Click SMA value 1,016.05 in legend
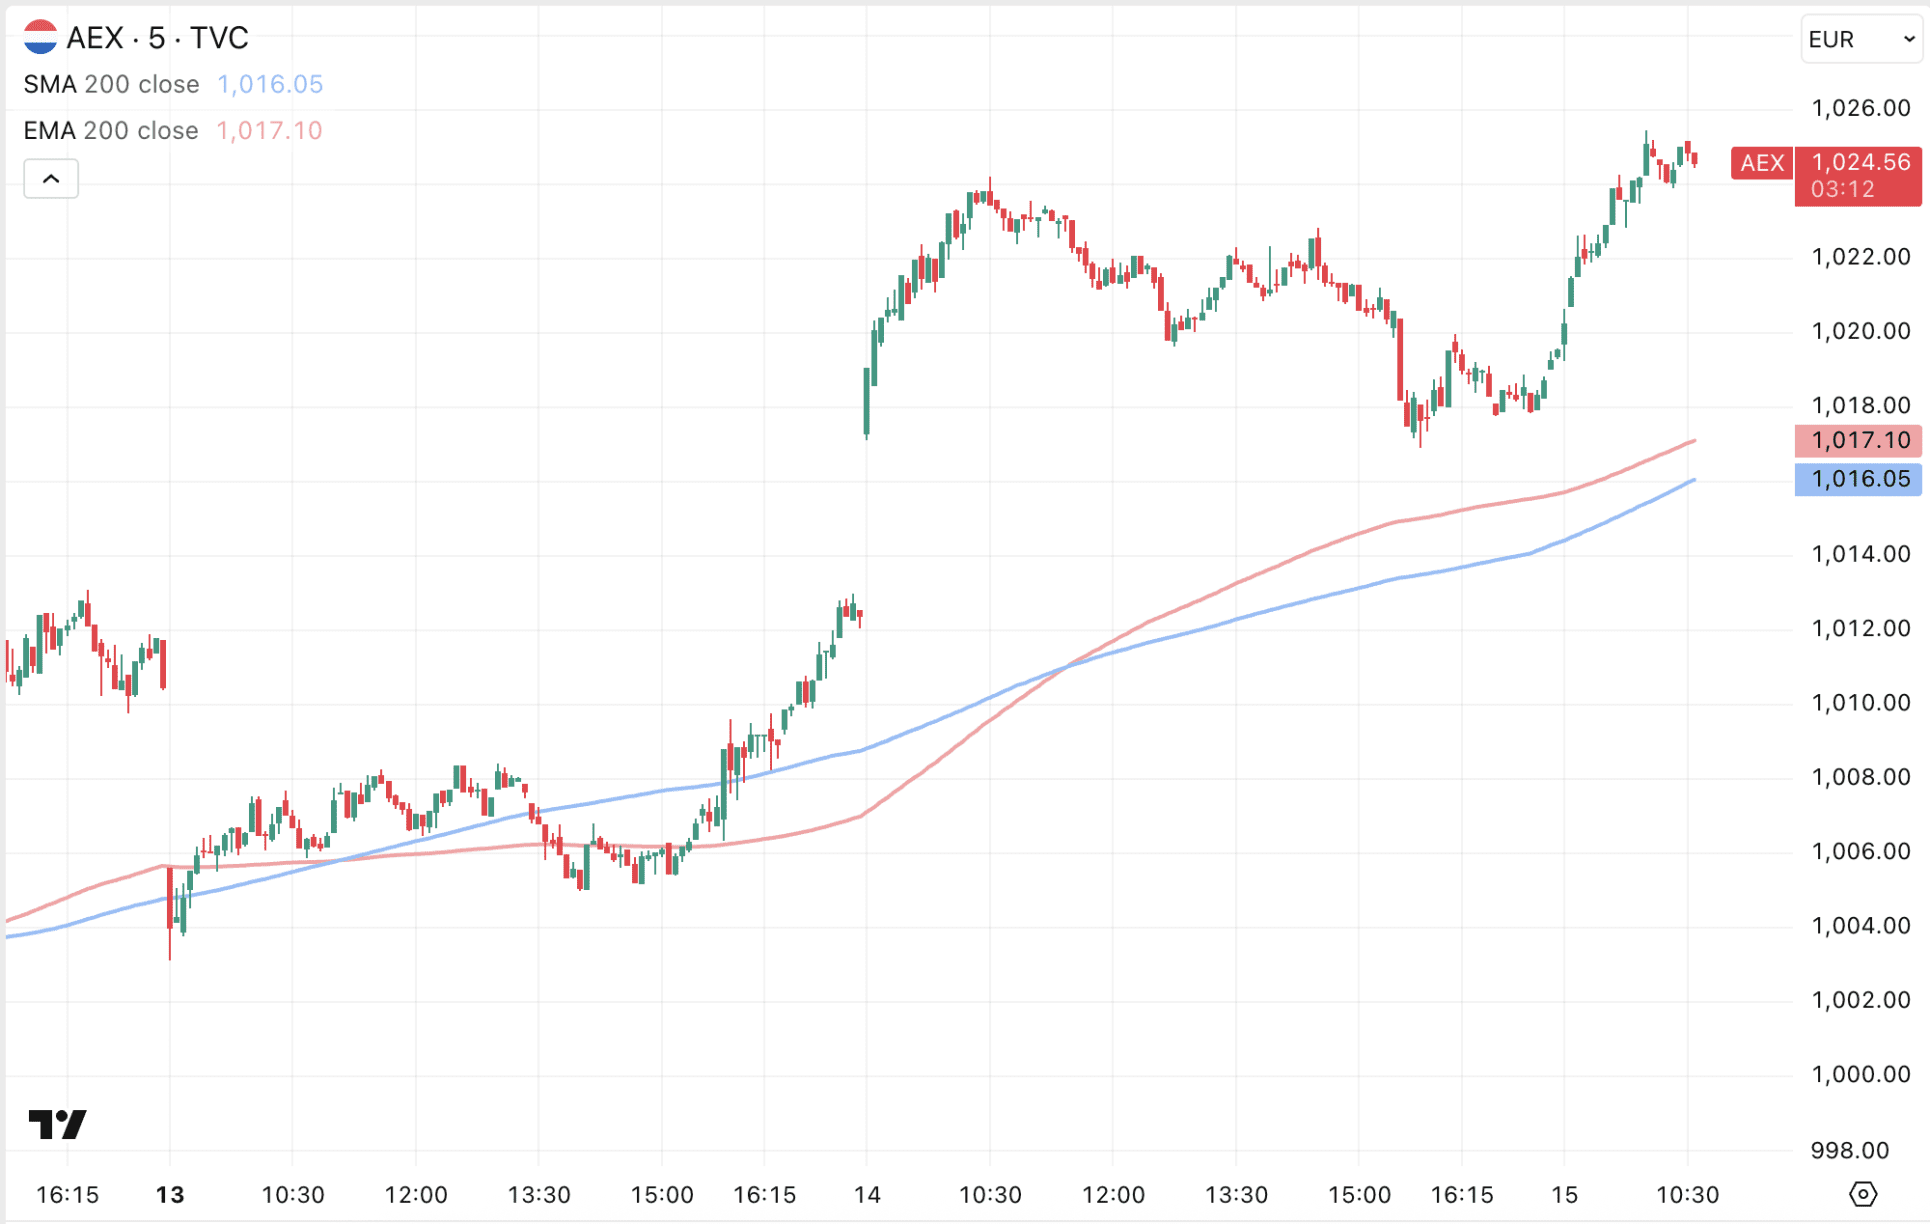The width and height of the screenshot is (1930, 1224). [270, 84]
